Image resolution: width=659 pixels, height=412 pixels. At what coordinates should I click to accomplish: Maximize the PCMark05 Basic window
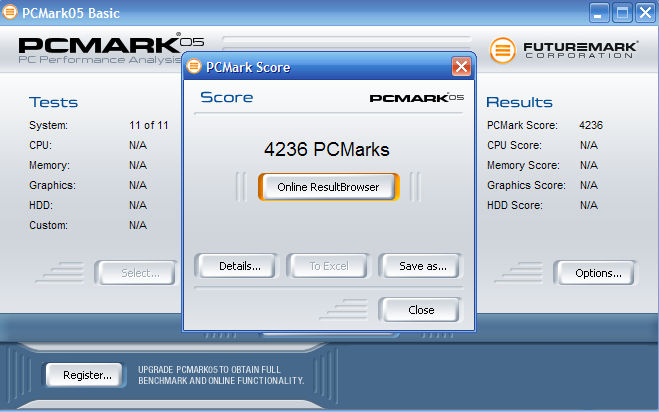(x=622, y=12)
